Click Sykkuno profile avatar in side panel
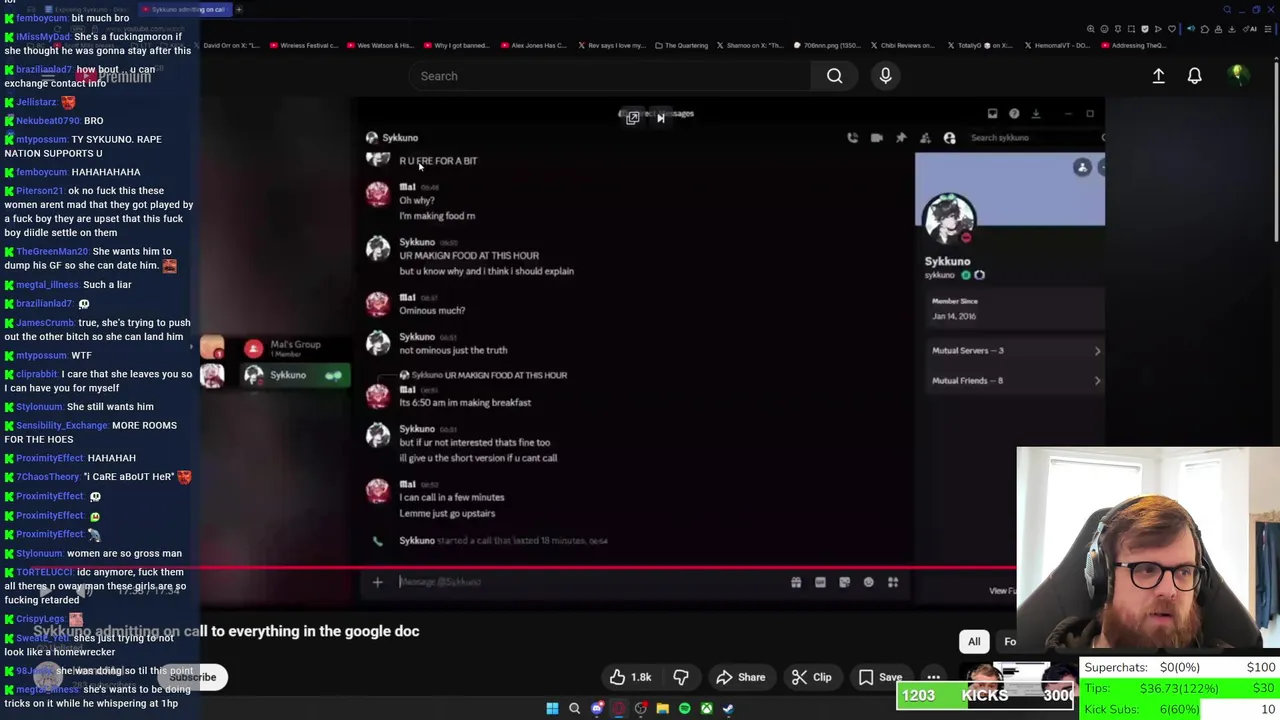1280x720 pixels. click(x=949, y=219)
